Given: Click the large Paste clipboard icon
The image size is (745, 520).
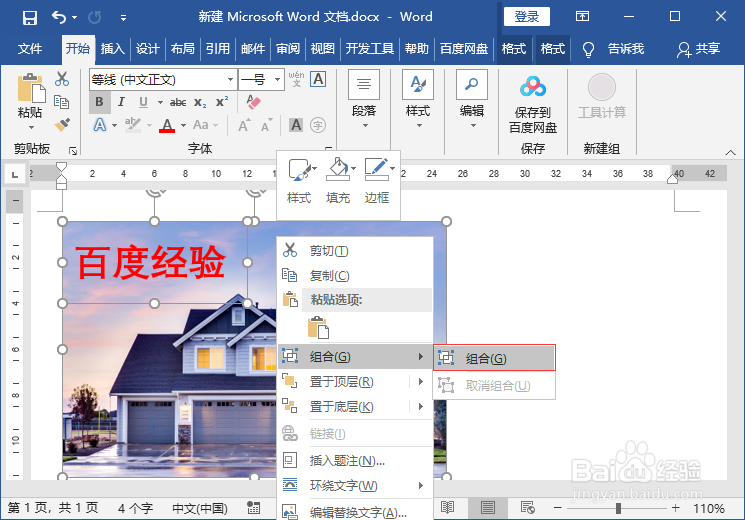Looking at the screenshot, I should pos(31,88).
